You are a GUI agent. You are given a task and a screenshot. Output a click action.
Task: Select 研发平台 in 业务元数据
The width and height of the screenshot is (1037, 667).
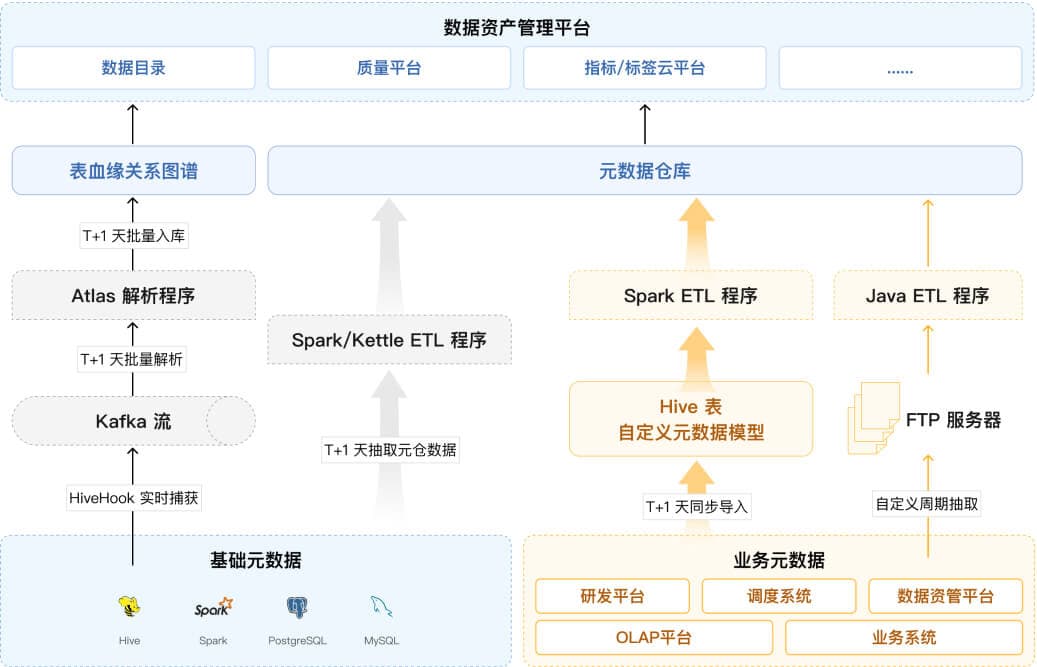[612, 596]
